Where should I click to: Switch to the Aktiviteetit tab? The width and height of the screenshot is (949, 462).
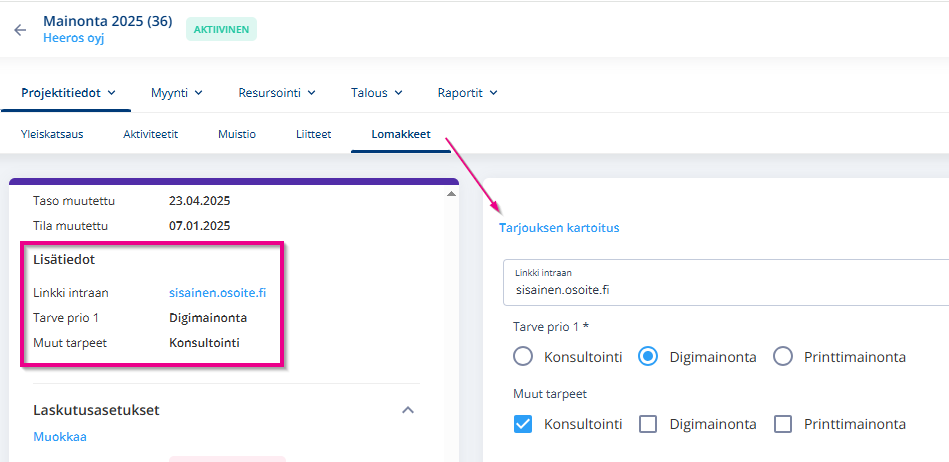click(151, 134)
